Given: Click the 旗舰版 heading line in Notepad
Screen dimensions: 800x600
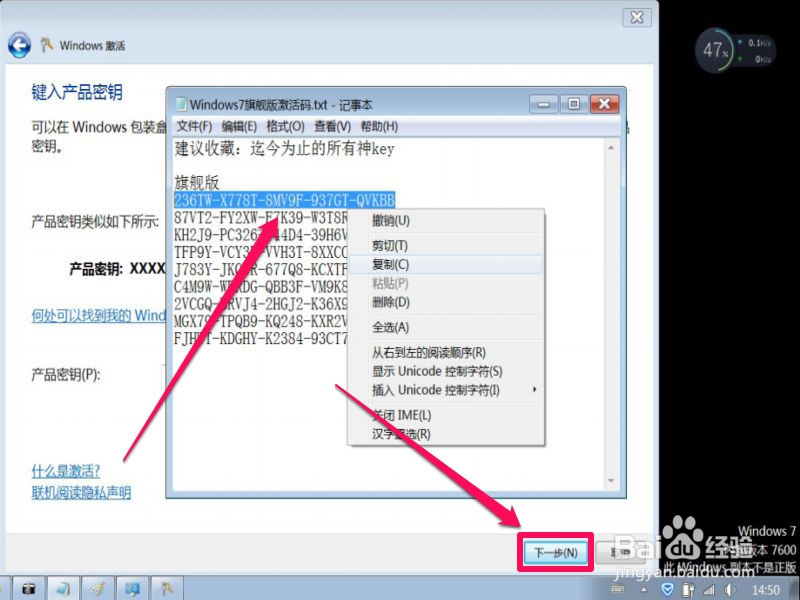Looking at the screenshot, I should (197, 183).
